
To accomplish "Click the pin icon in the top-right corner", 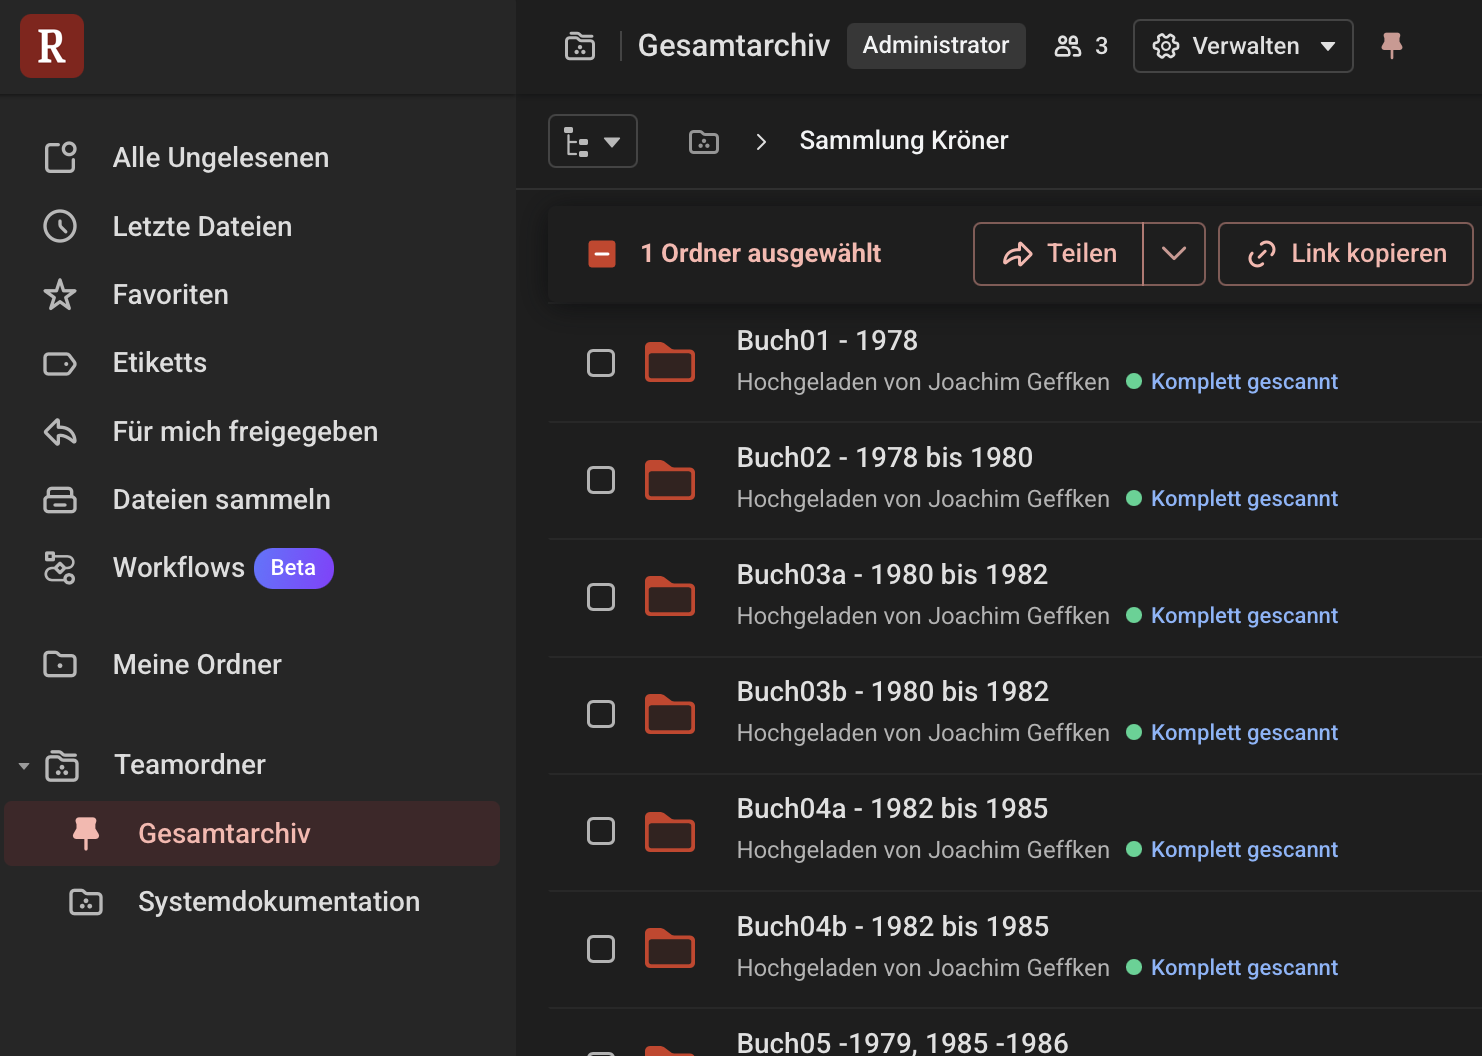I will click(1391, 45).
